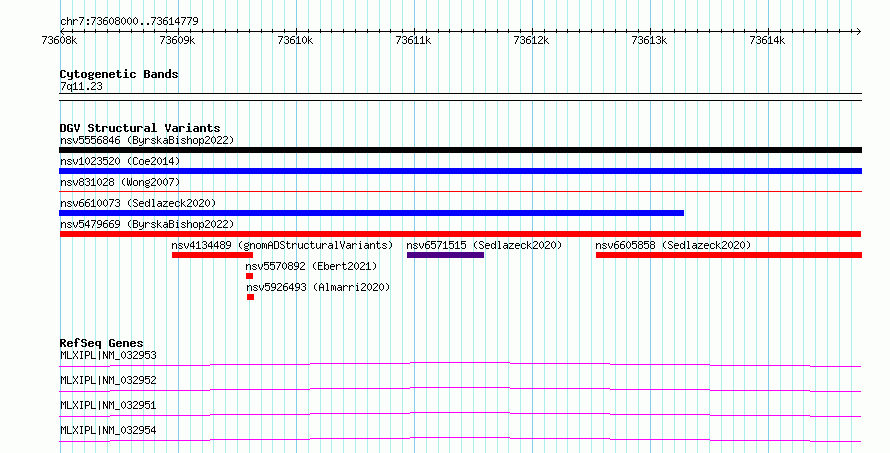Open the nsv6571515 (Sedlazeck2020) label
Viewport: 890px width, 453px height.
click(484, 245)
